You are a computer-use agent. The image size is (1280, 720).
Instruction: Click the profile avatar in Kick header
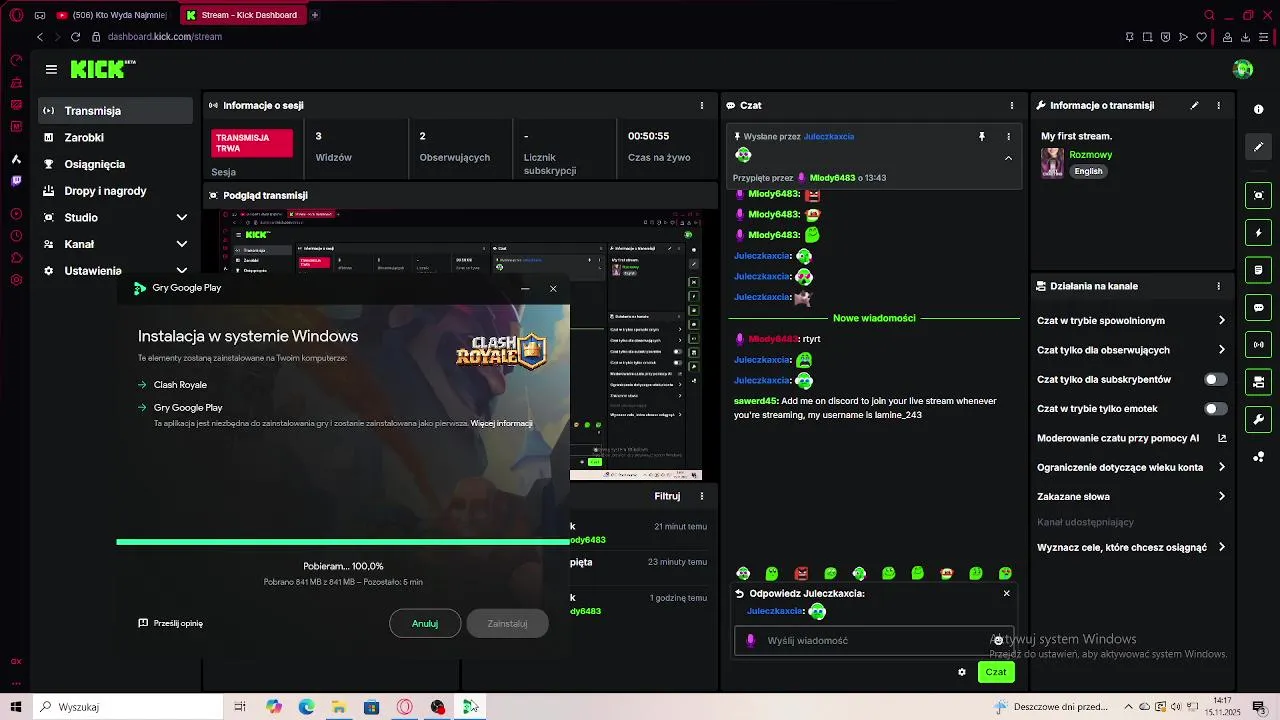point(1243,69)
